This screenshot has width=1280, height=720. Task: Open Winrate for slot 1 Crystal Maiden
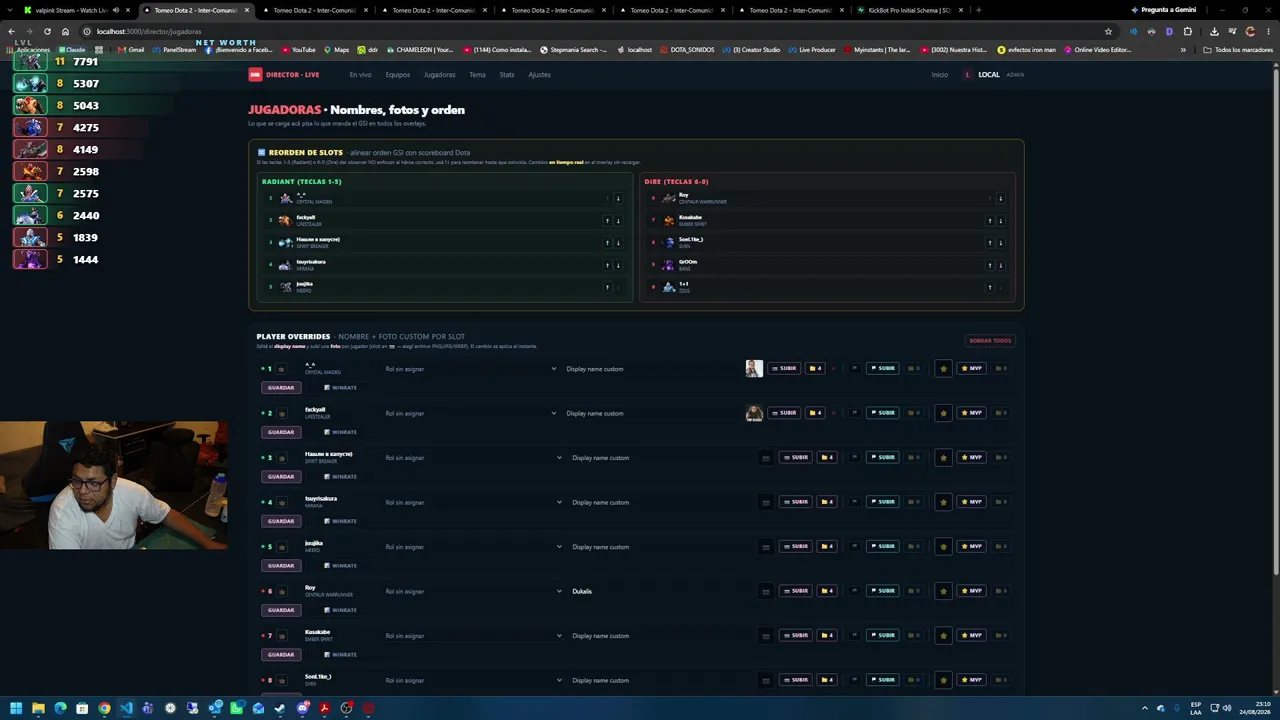341,387
